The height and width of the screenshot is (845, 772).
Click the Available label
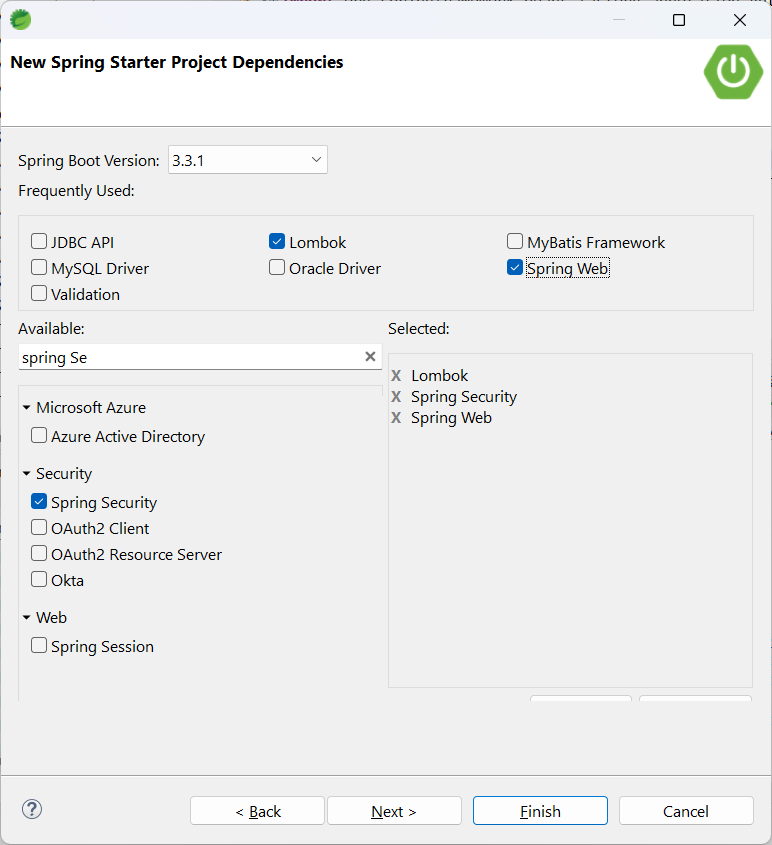[51, 329]
